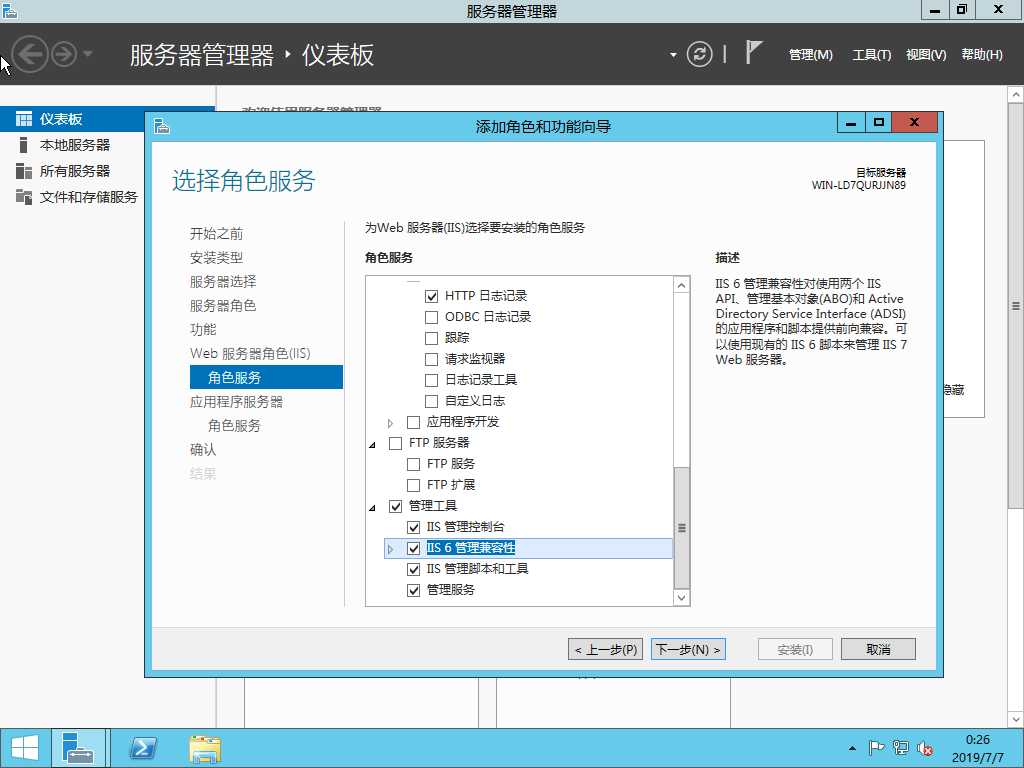
Task: Click the Server Manager back arrow
Action: (30, 54)
